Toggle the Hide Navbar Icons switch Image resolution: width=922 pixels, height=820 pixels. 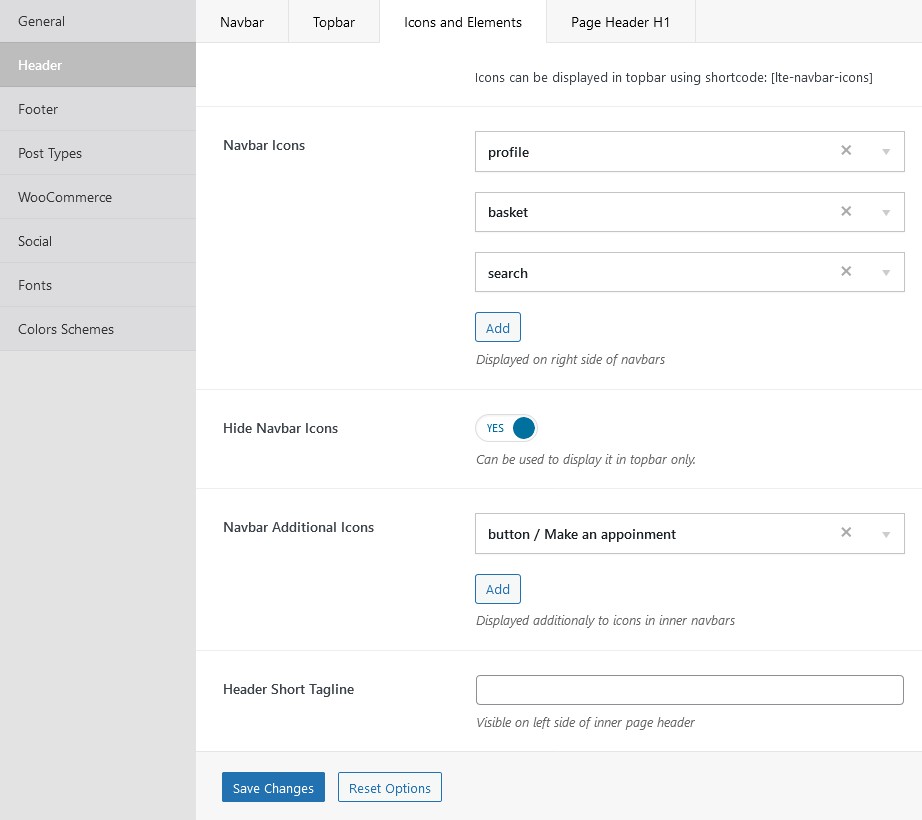(506, 428)
